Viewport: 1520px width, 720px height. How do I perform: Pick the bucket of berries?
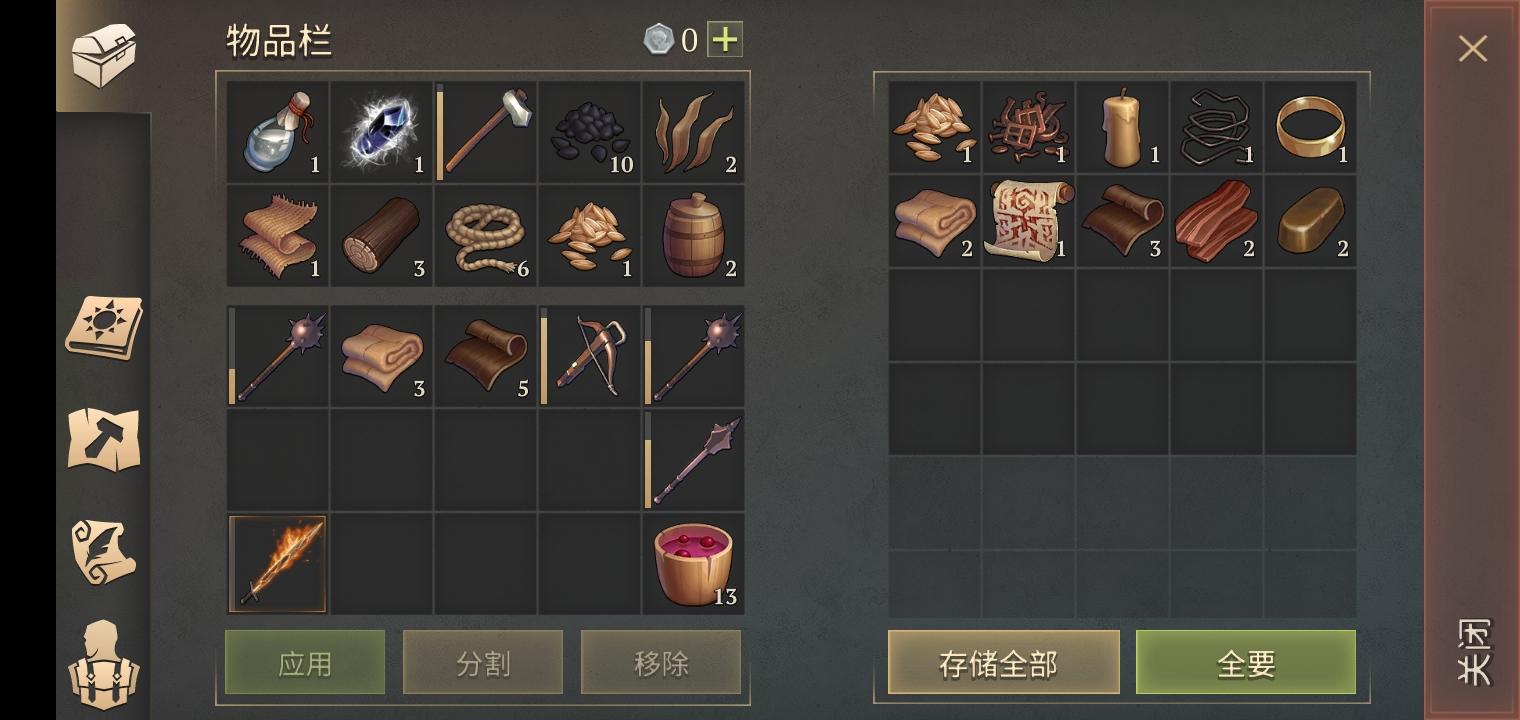tap(694, 563)
